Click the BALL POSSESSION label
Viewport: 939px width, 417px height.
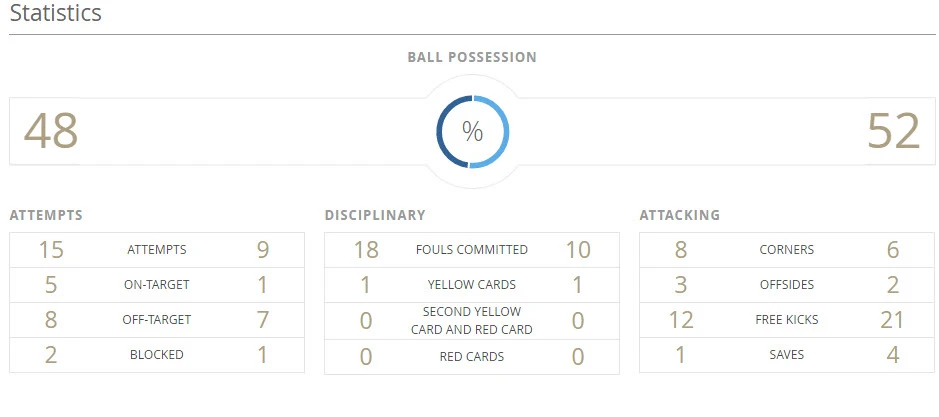(x=472, y=58)
